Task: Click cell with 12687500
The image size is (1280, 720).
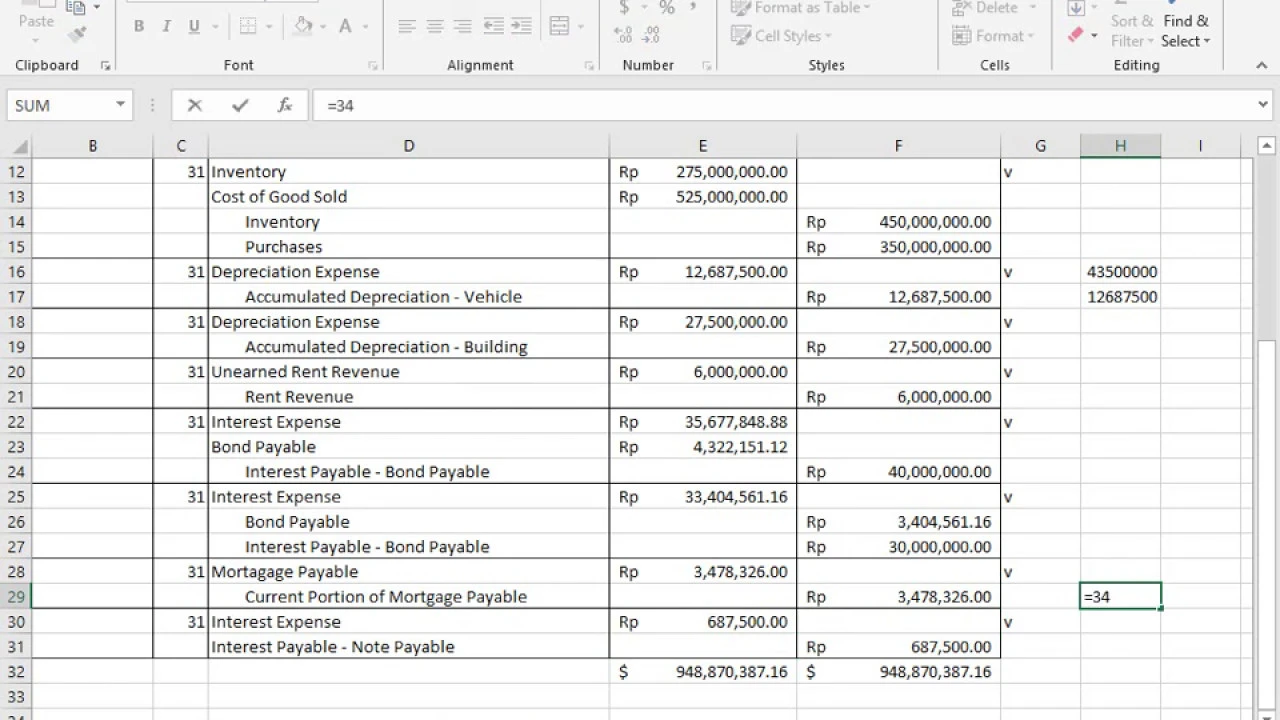Action: coord(1120,296)
